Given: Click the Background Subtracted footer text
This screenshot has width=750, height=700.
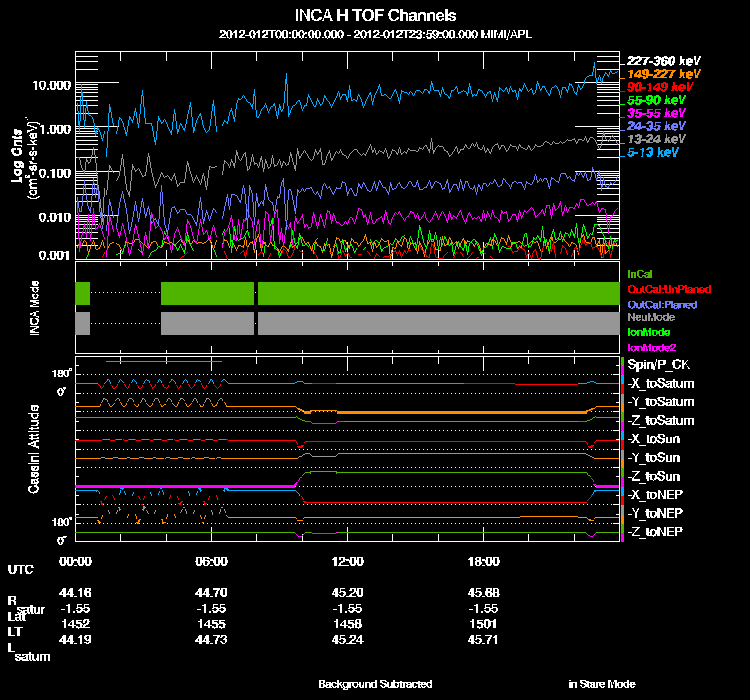Looking at the screenshot, I should pos(375,684).
